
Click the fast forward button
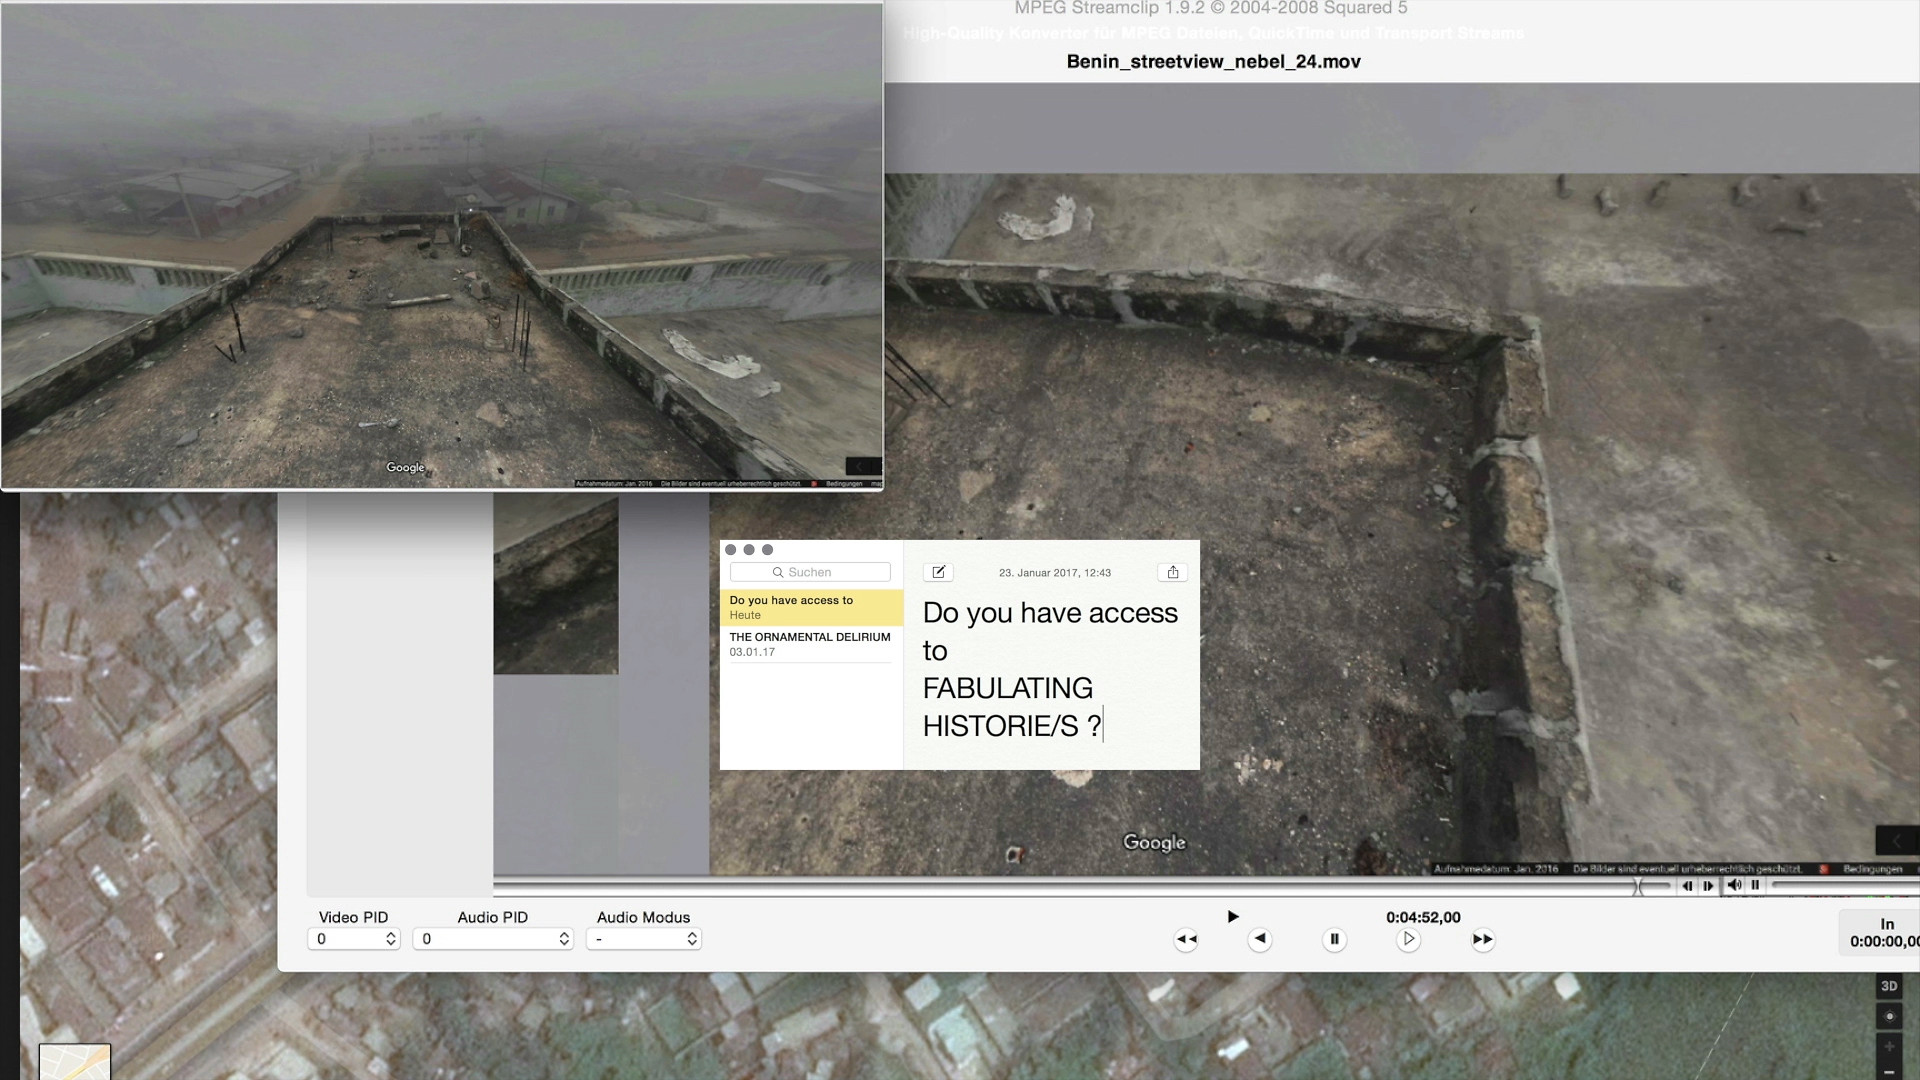(x=1482, y=939)
